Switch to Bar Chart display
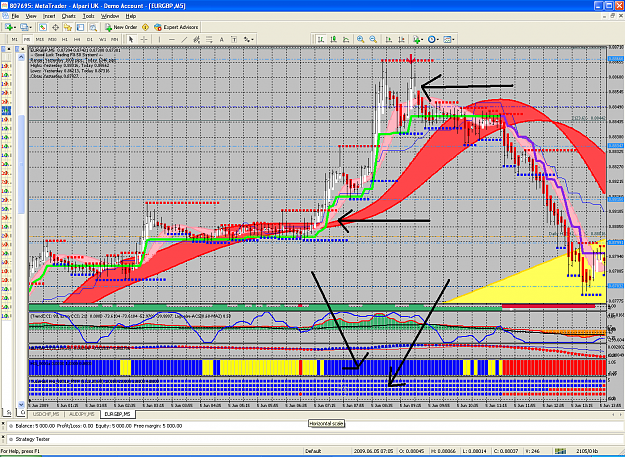 point(320,39)
